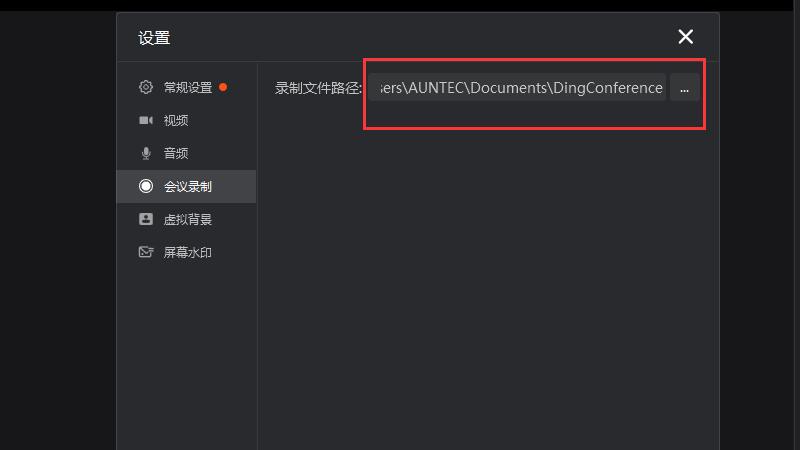800x450 pixels.
Task: Click the orange notification dot next to 常规设置
Action: click(x=223, y=87)
